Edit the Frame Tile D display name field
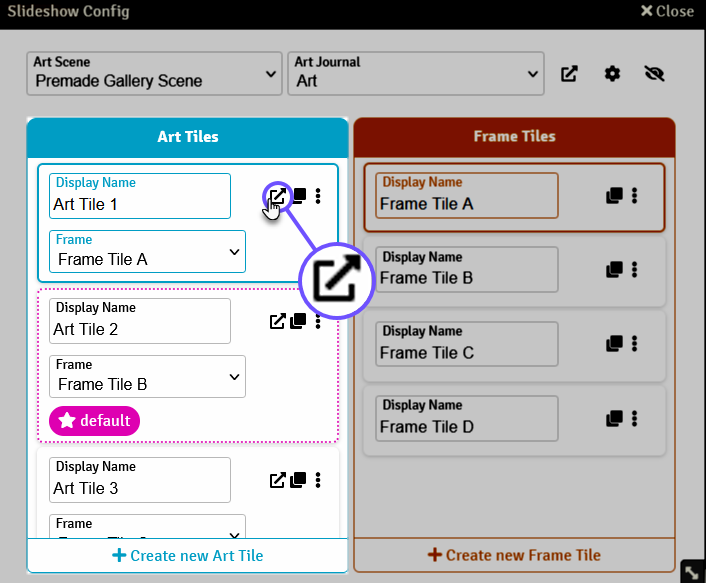The height and width of the screenshot is (583, 706). pos(467,418)
